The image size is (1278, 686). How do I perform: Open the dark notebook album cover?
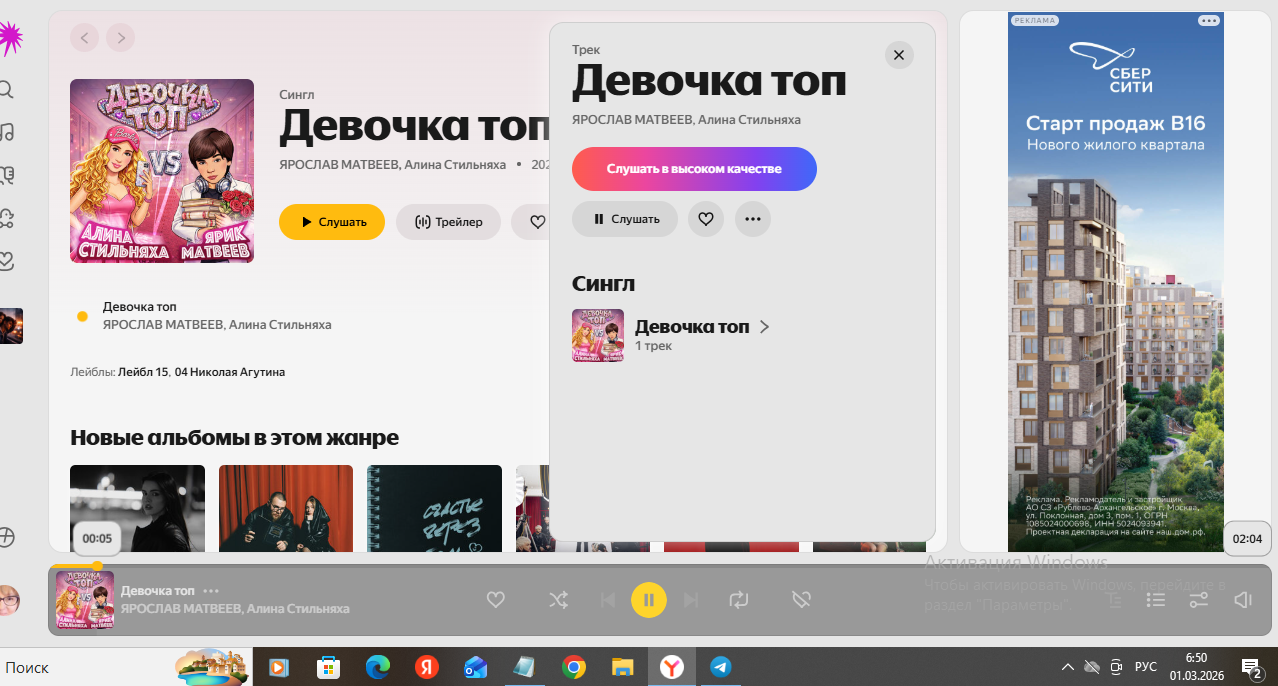434,508
